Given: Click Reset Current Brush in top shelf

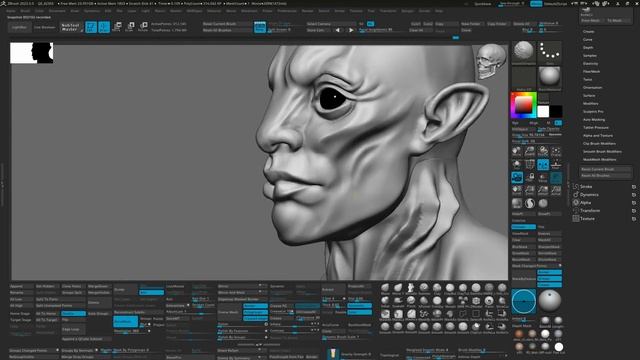Looking at the screenshot, I should (227, 24).
